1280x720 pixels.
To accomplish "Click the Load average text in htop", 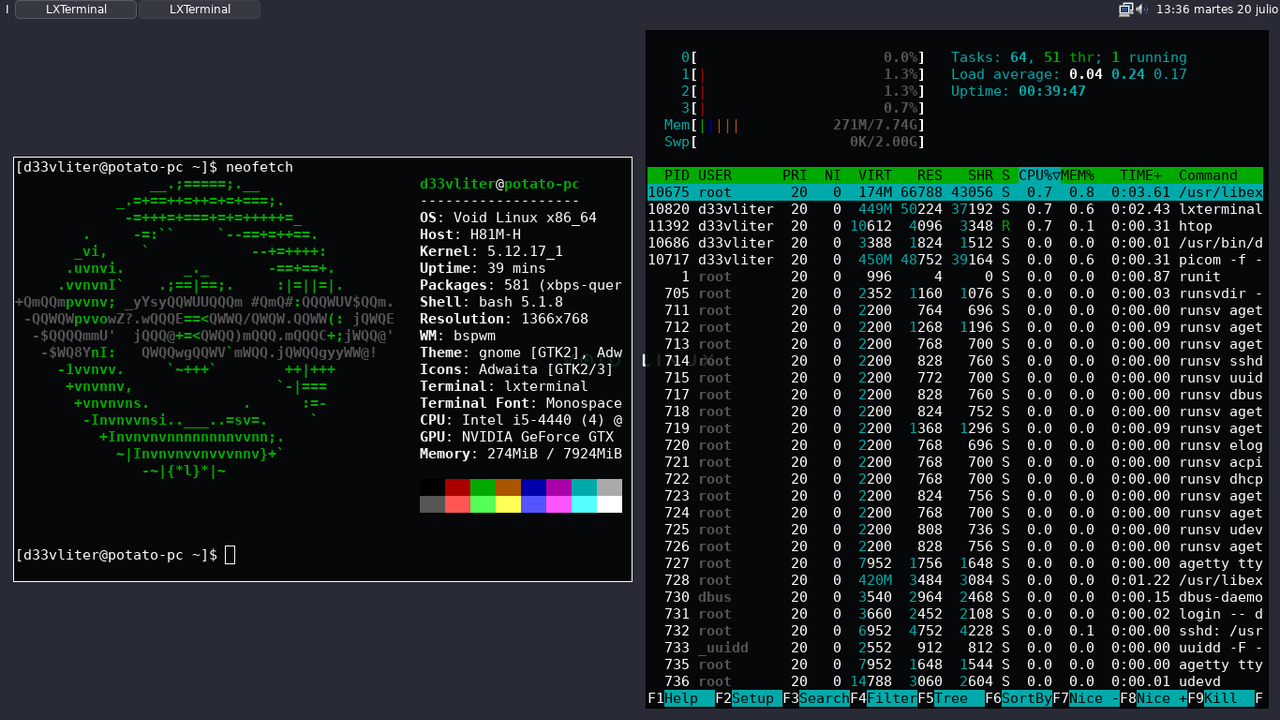I will [1069, 74].
